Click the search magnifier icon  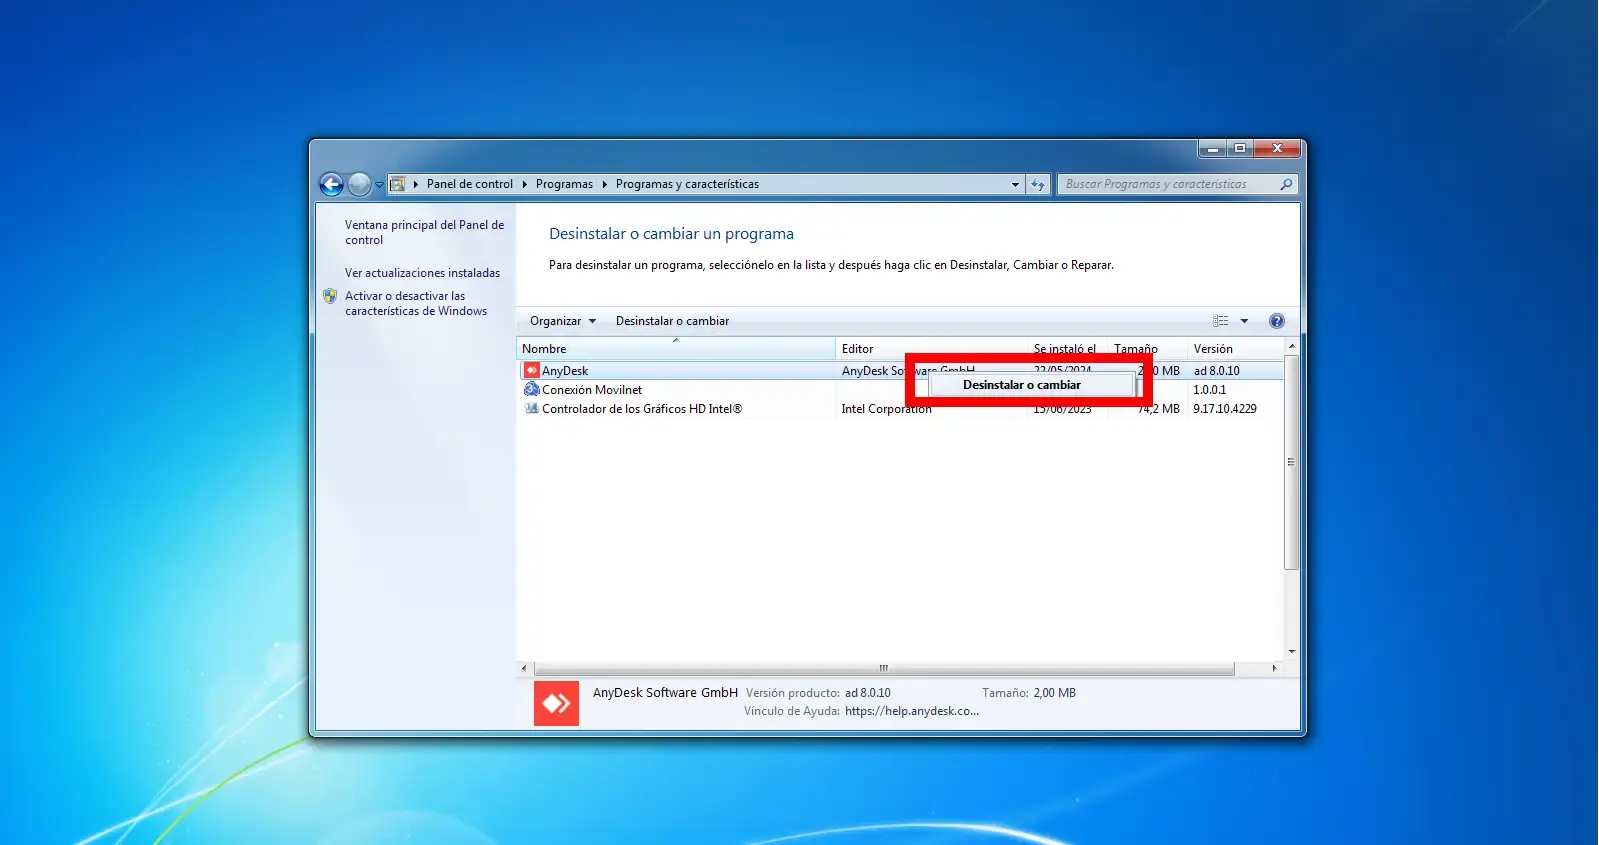pos(1287,184)
